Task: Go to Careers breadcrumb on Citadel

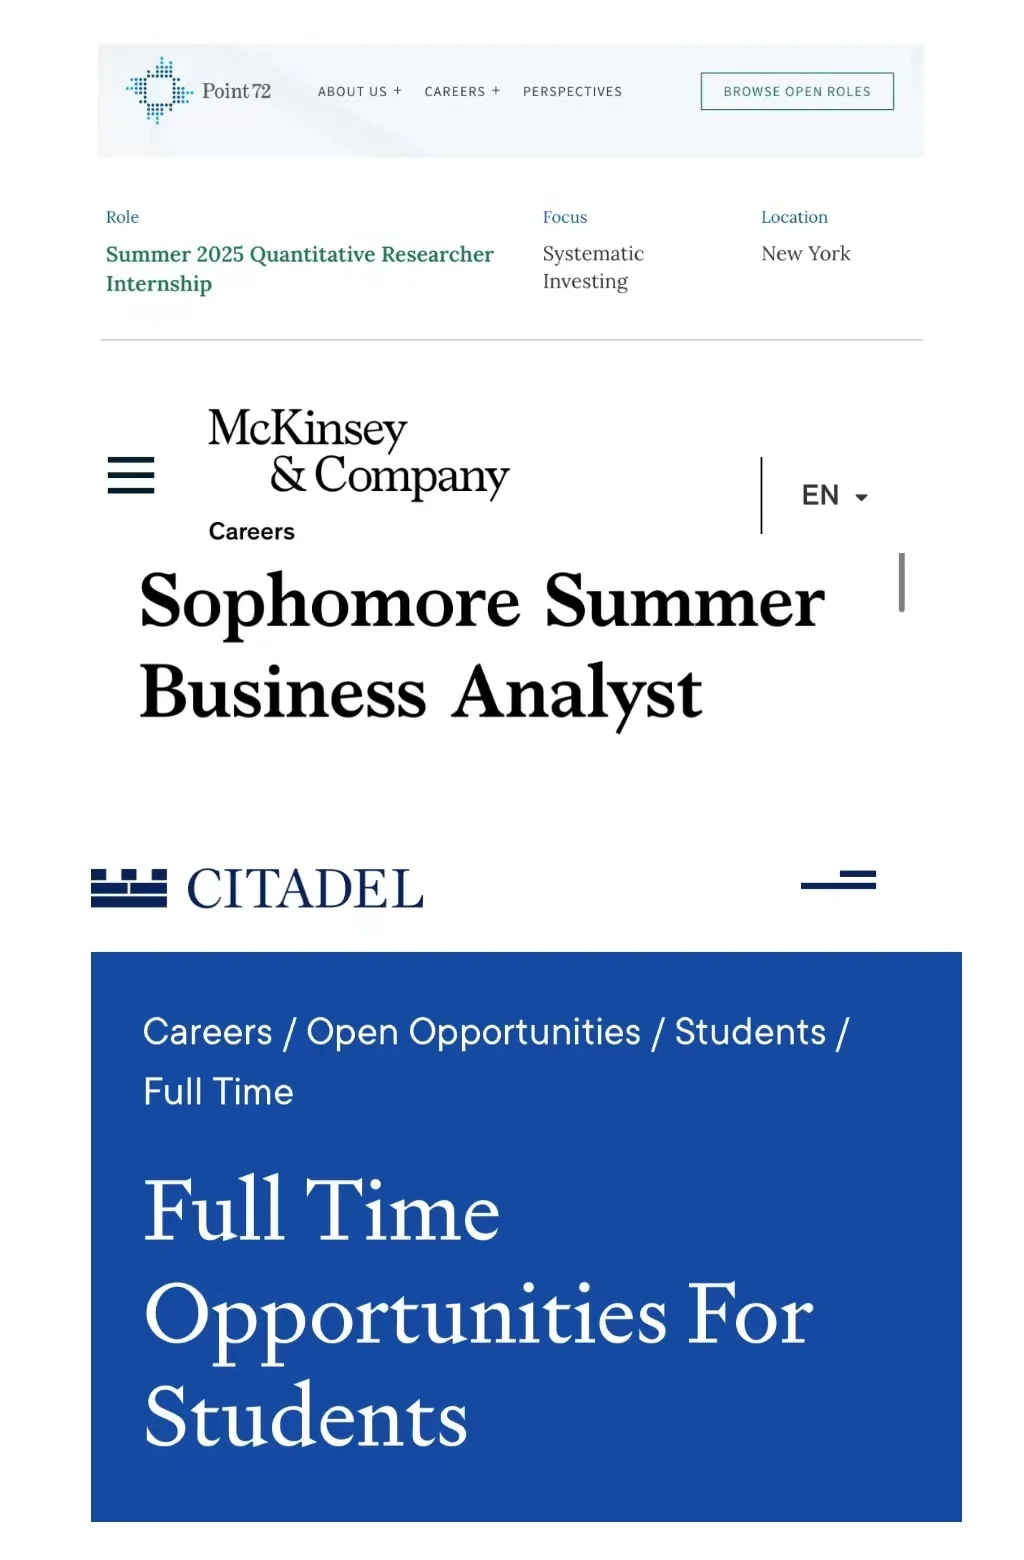Action: 208,1032
